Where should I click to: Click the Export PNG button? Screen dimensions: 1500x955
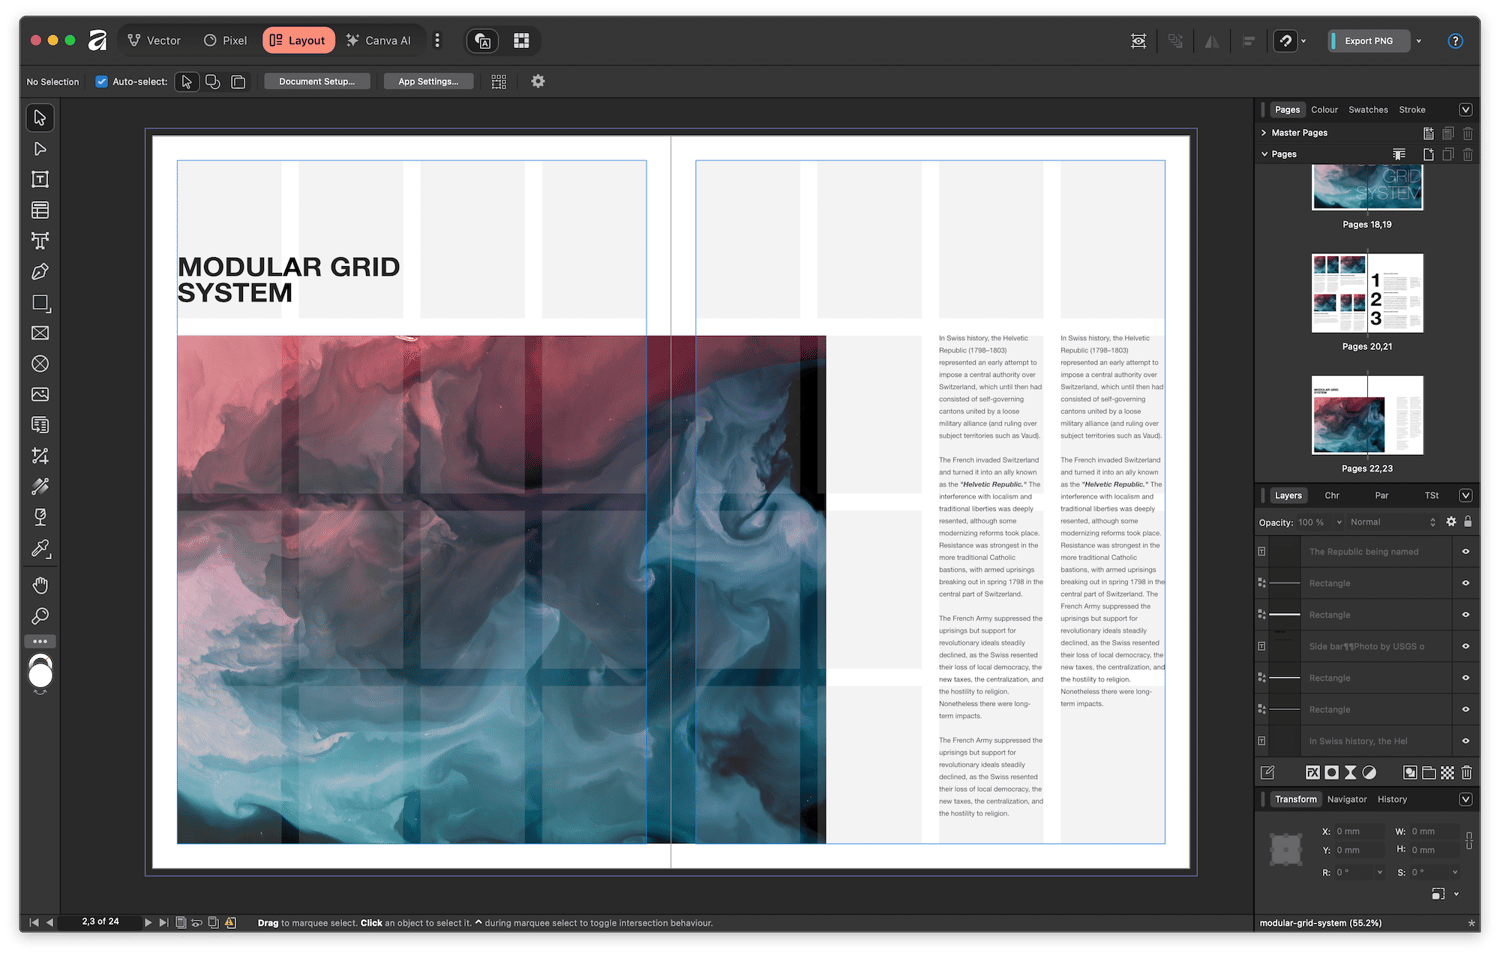pos(1368,41)
